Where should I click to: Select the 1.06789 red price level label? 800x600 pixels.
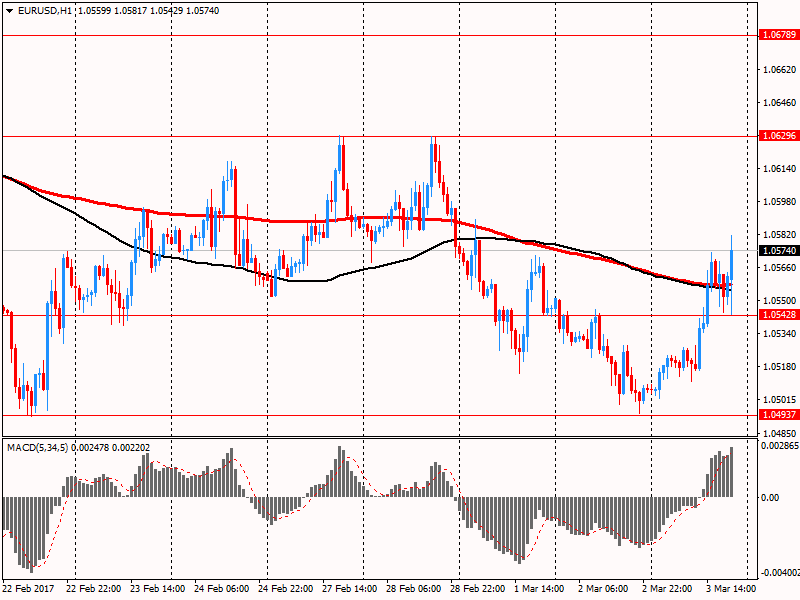coord(779,35)
